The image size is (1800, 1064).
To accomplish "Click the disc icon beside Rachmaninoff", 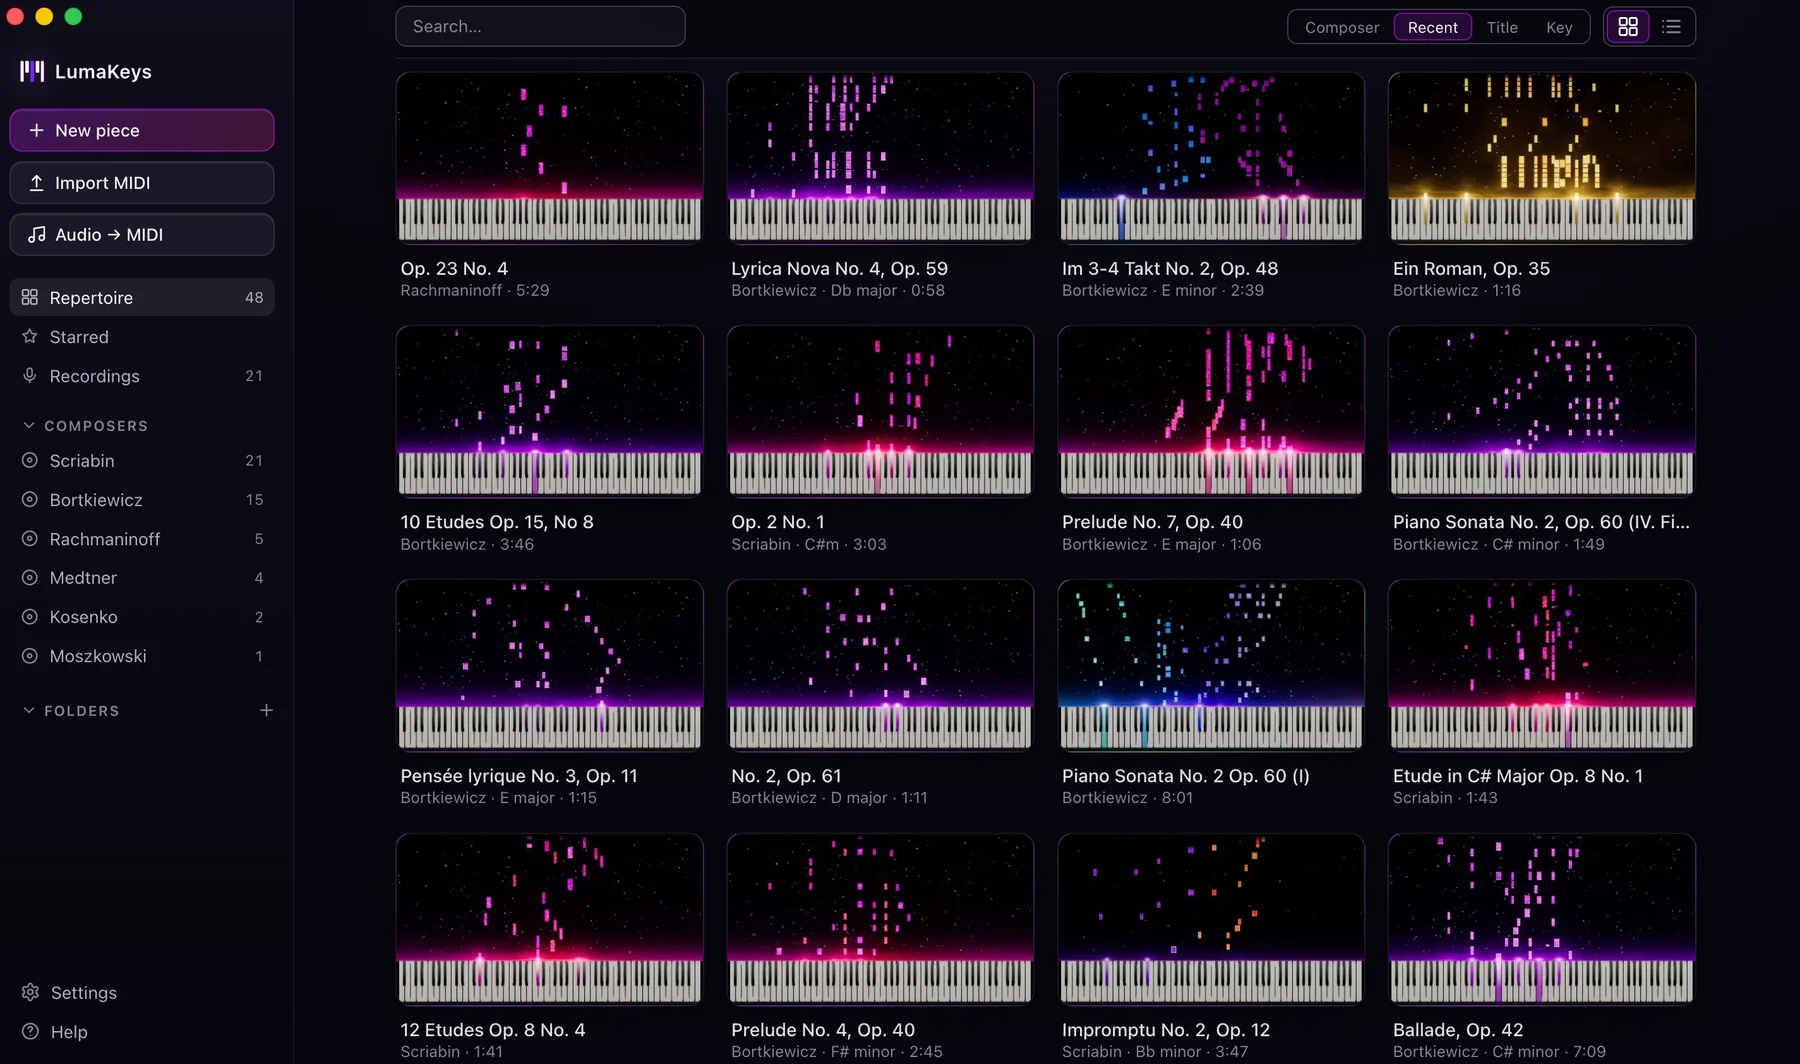I will (x=30, y=538).
